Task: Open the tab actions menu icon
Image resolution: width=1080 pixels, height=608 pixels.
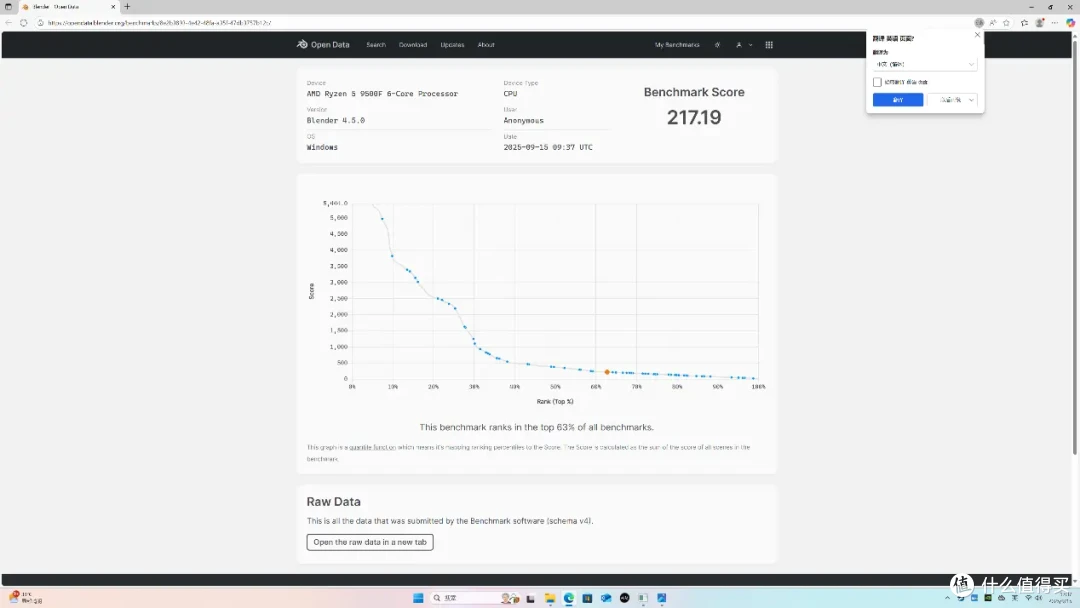Action: click(x=8, y=6)
